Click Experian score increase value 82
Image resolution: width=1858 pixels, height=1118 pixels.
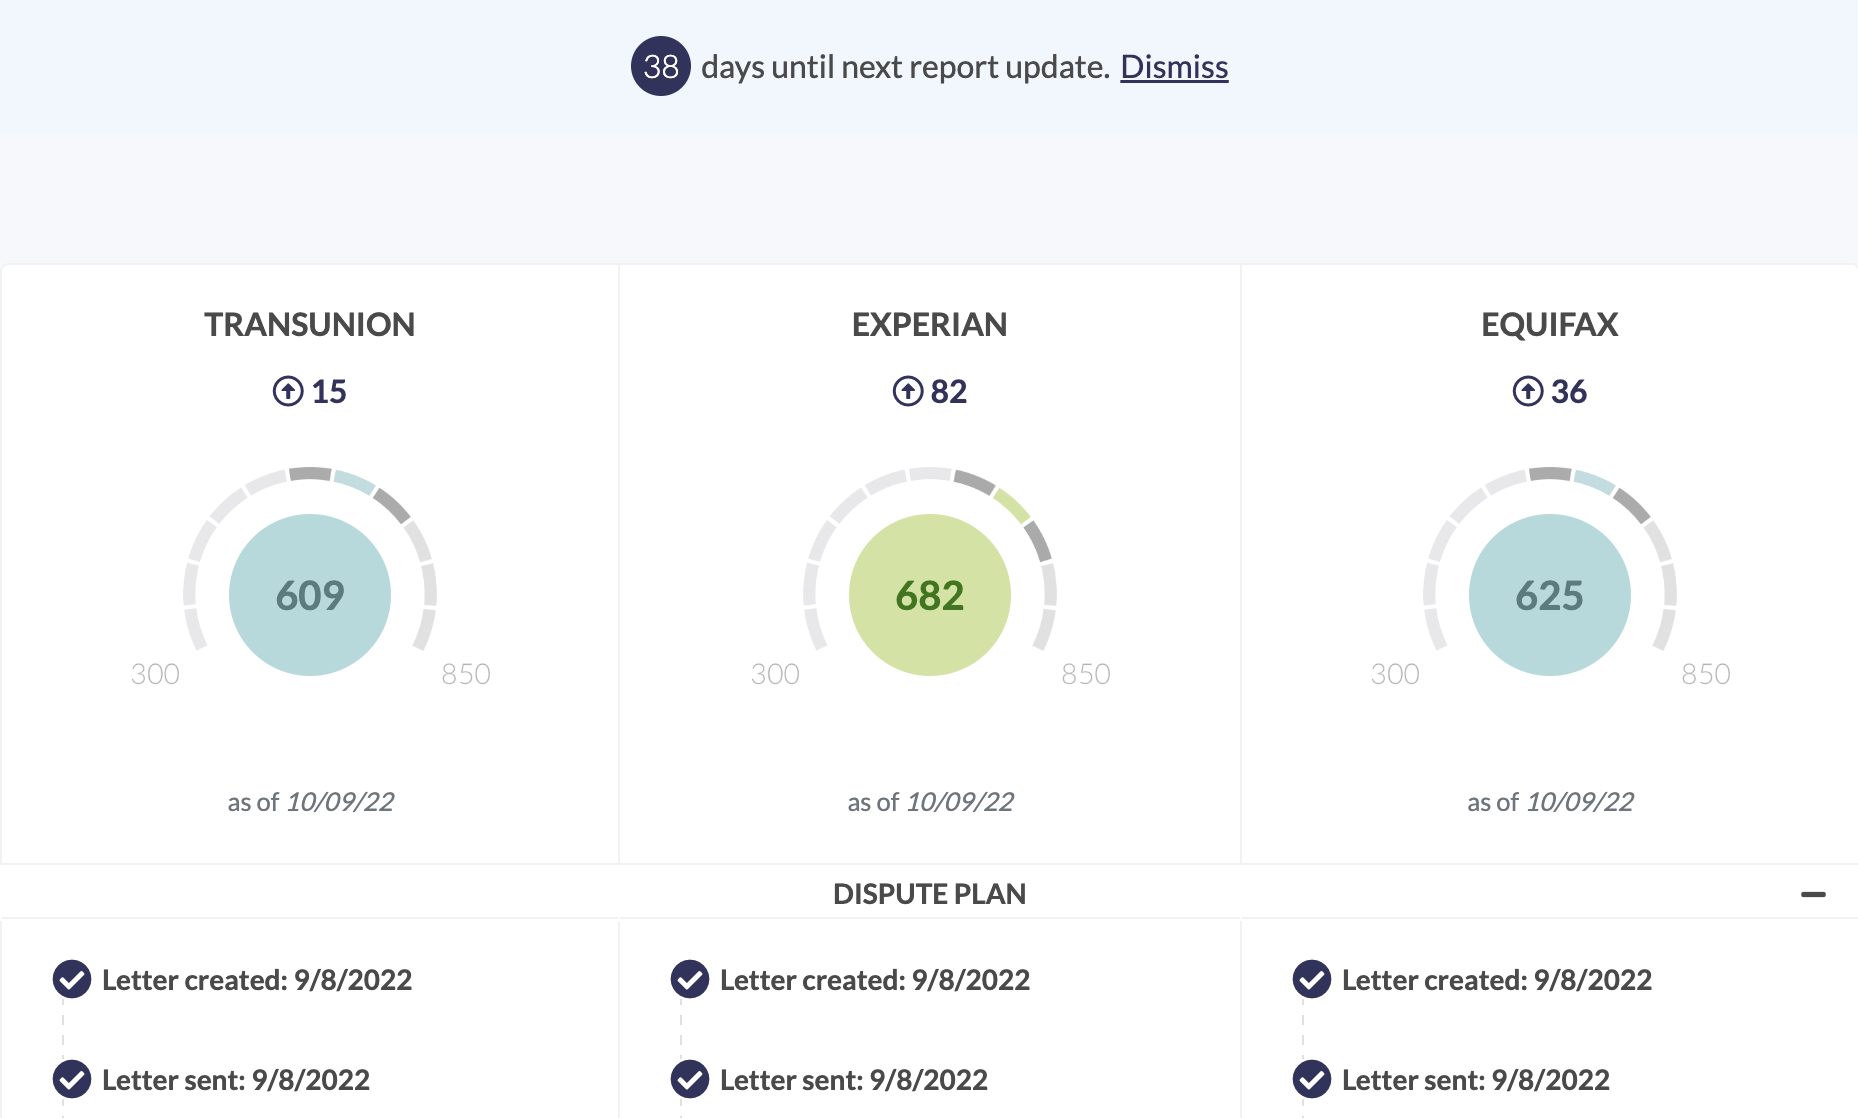click(x=949, y=391)
